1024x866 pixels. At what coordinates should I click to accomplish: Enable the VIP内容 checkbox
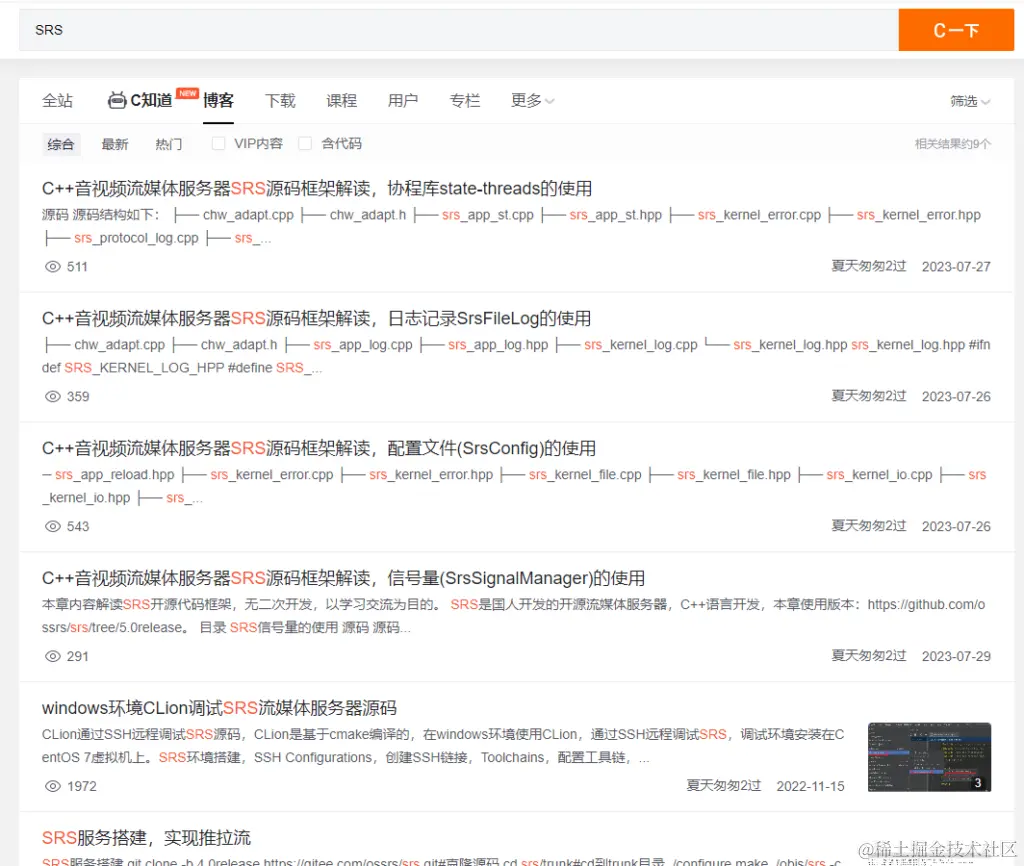click(x=219, y=144)
